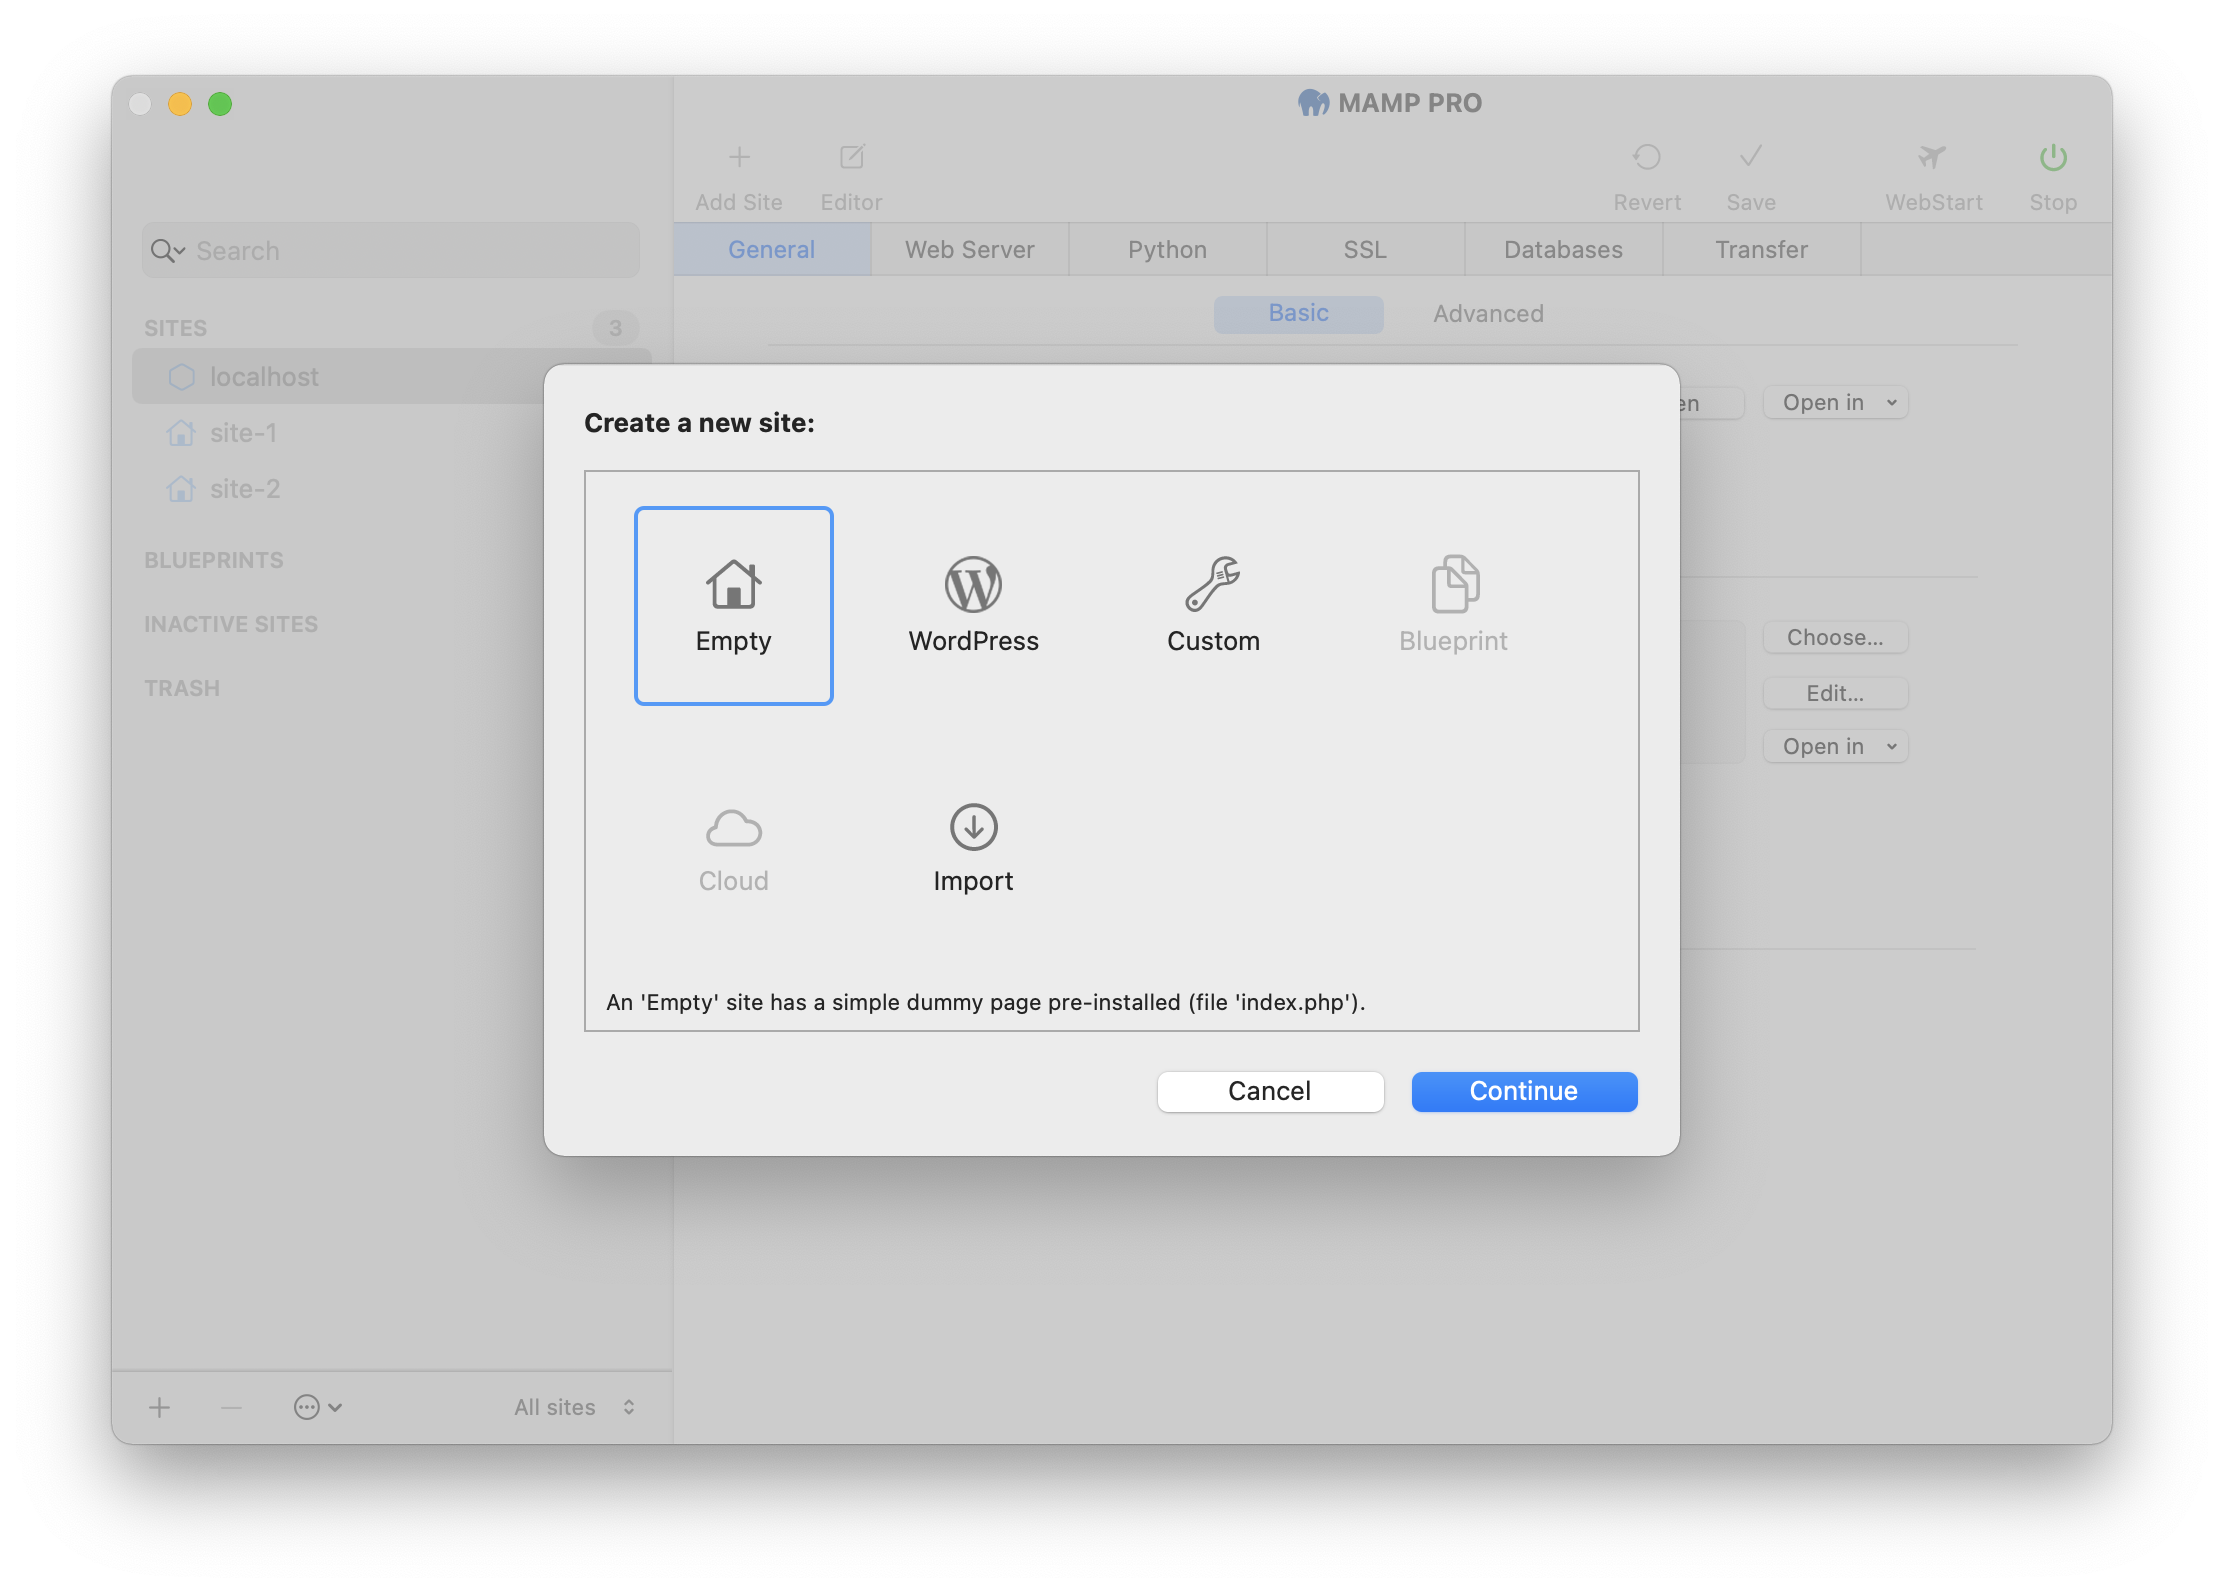
Task: Click the Empty site description text
Action: point(986,1002)
